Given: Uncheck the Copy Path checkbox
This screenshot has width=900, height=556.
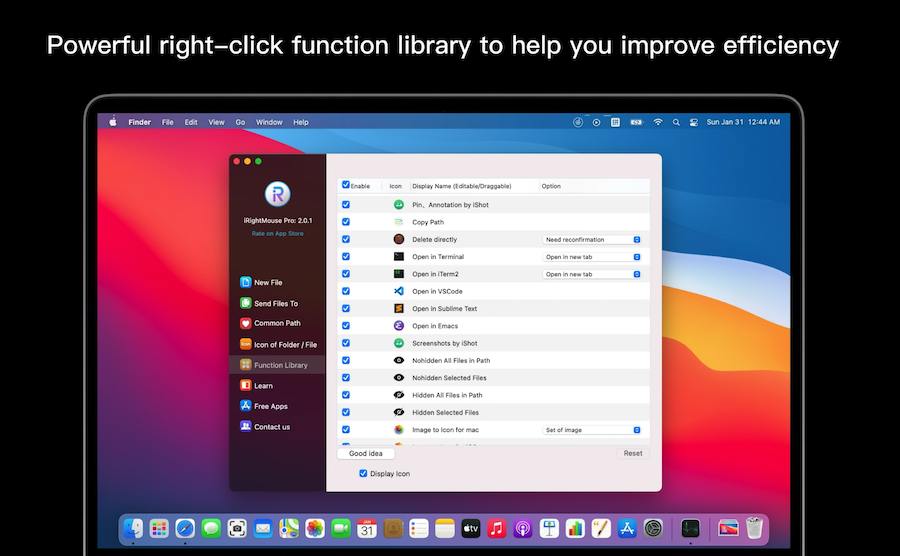Looking at the screenshot, I should click(346, 221).
